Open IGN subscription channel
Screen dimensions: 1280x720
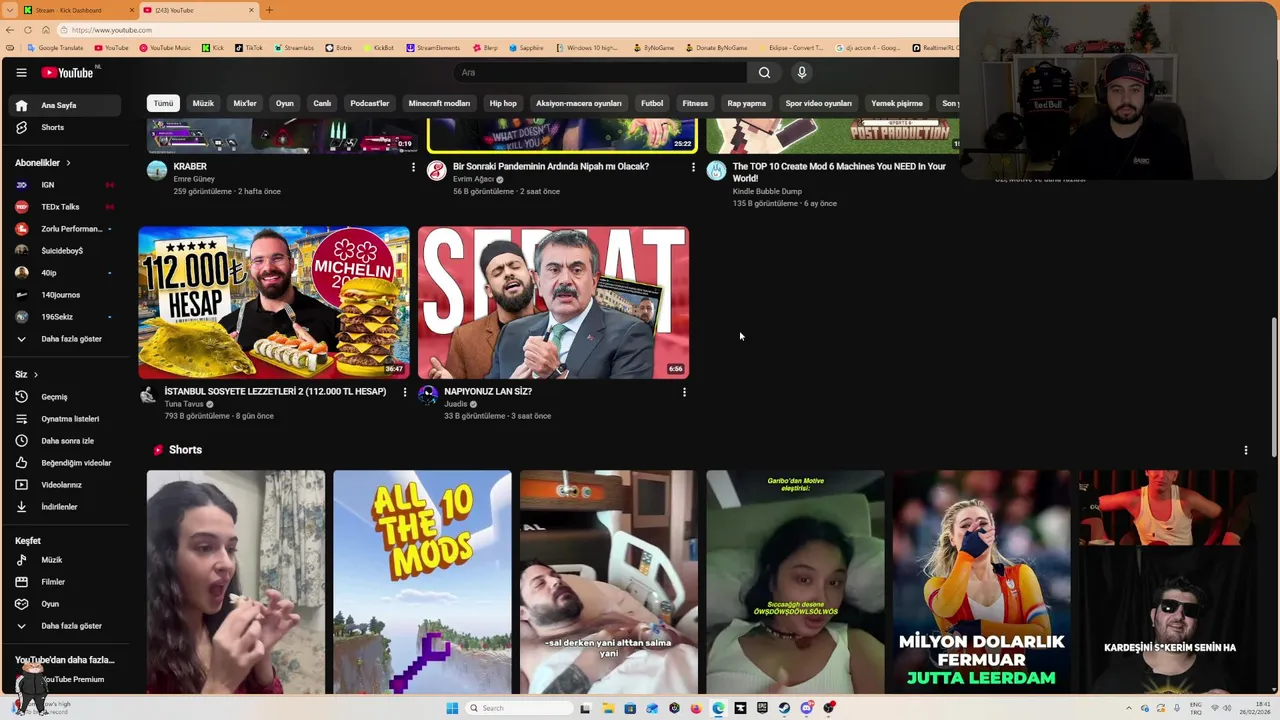pos(64,185)
